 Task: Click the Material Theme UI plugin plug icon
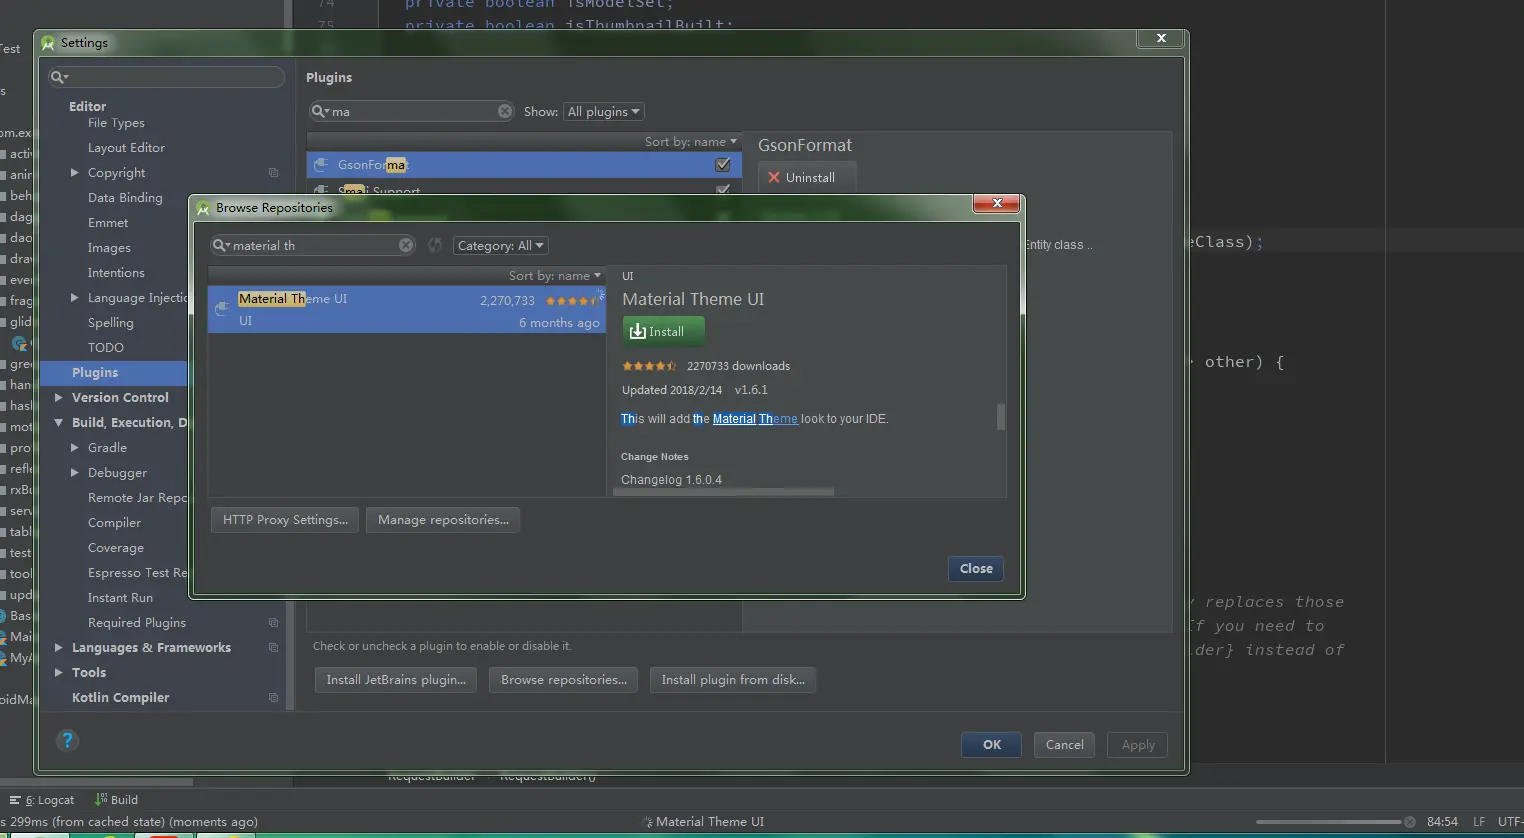click(x=222, y=309)
